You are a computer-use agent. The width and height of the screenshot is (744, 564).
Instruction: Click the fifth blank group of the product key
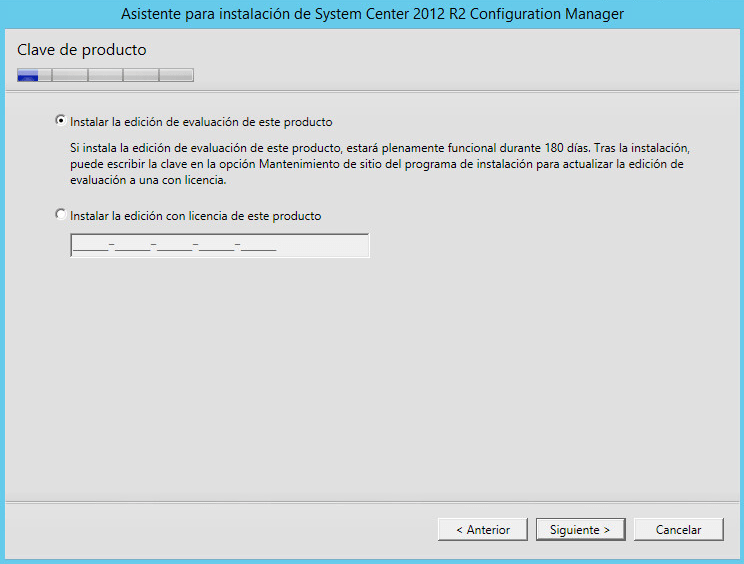[x=259, y=246]
